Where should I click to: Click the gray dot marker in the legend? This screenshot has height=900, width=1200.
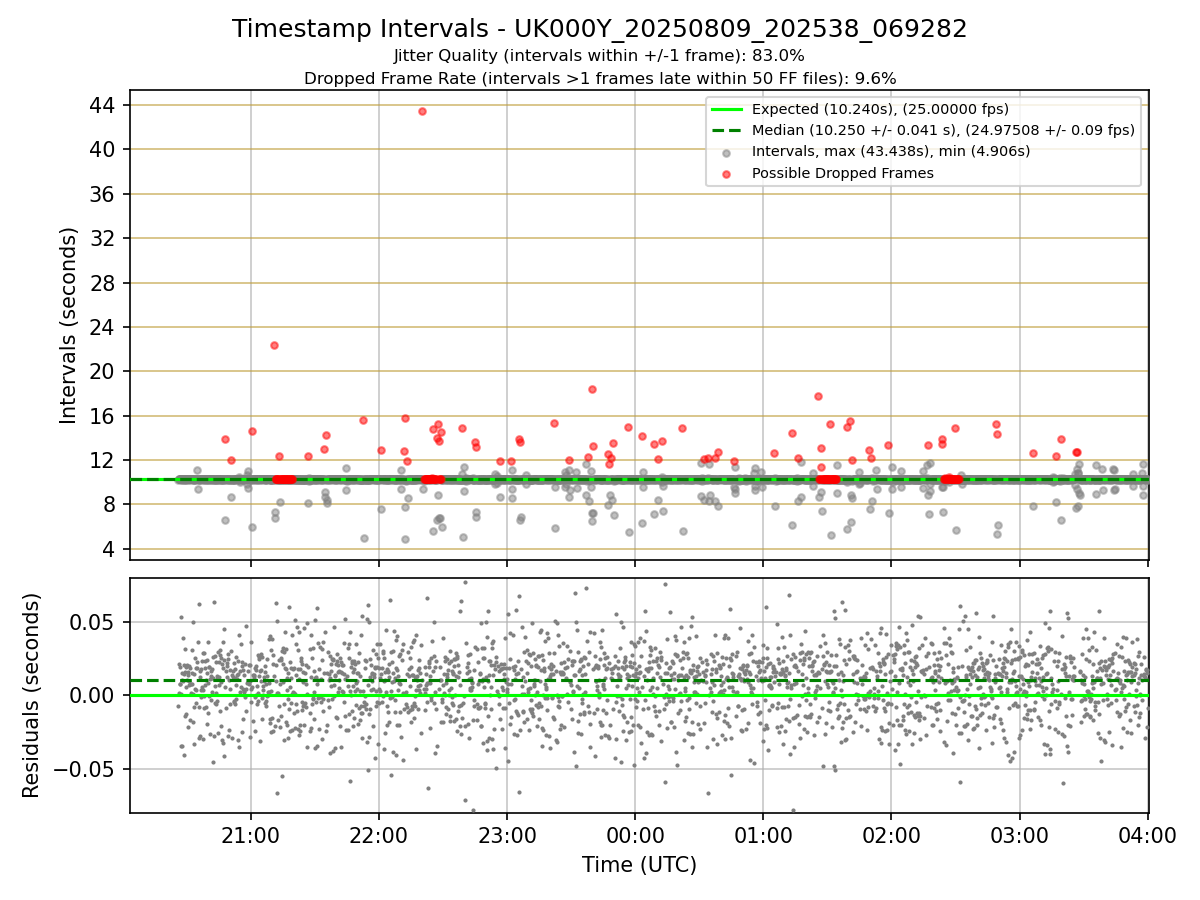[x=726, y=152]
